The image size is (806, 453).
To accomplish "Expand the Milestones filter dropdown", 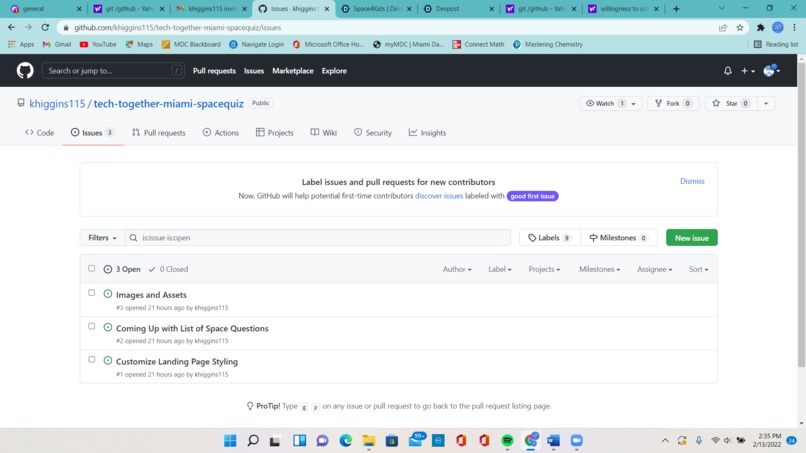I will 599,269.
